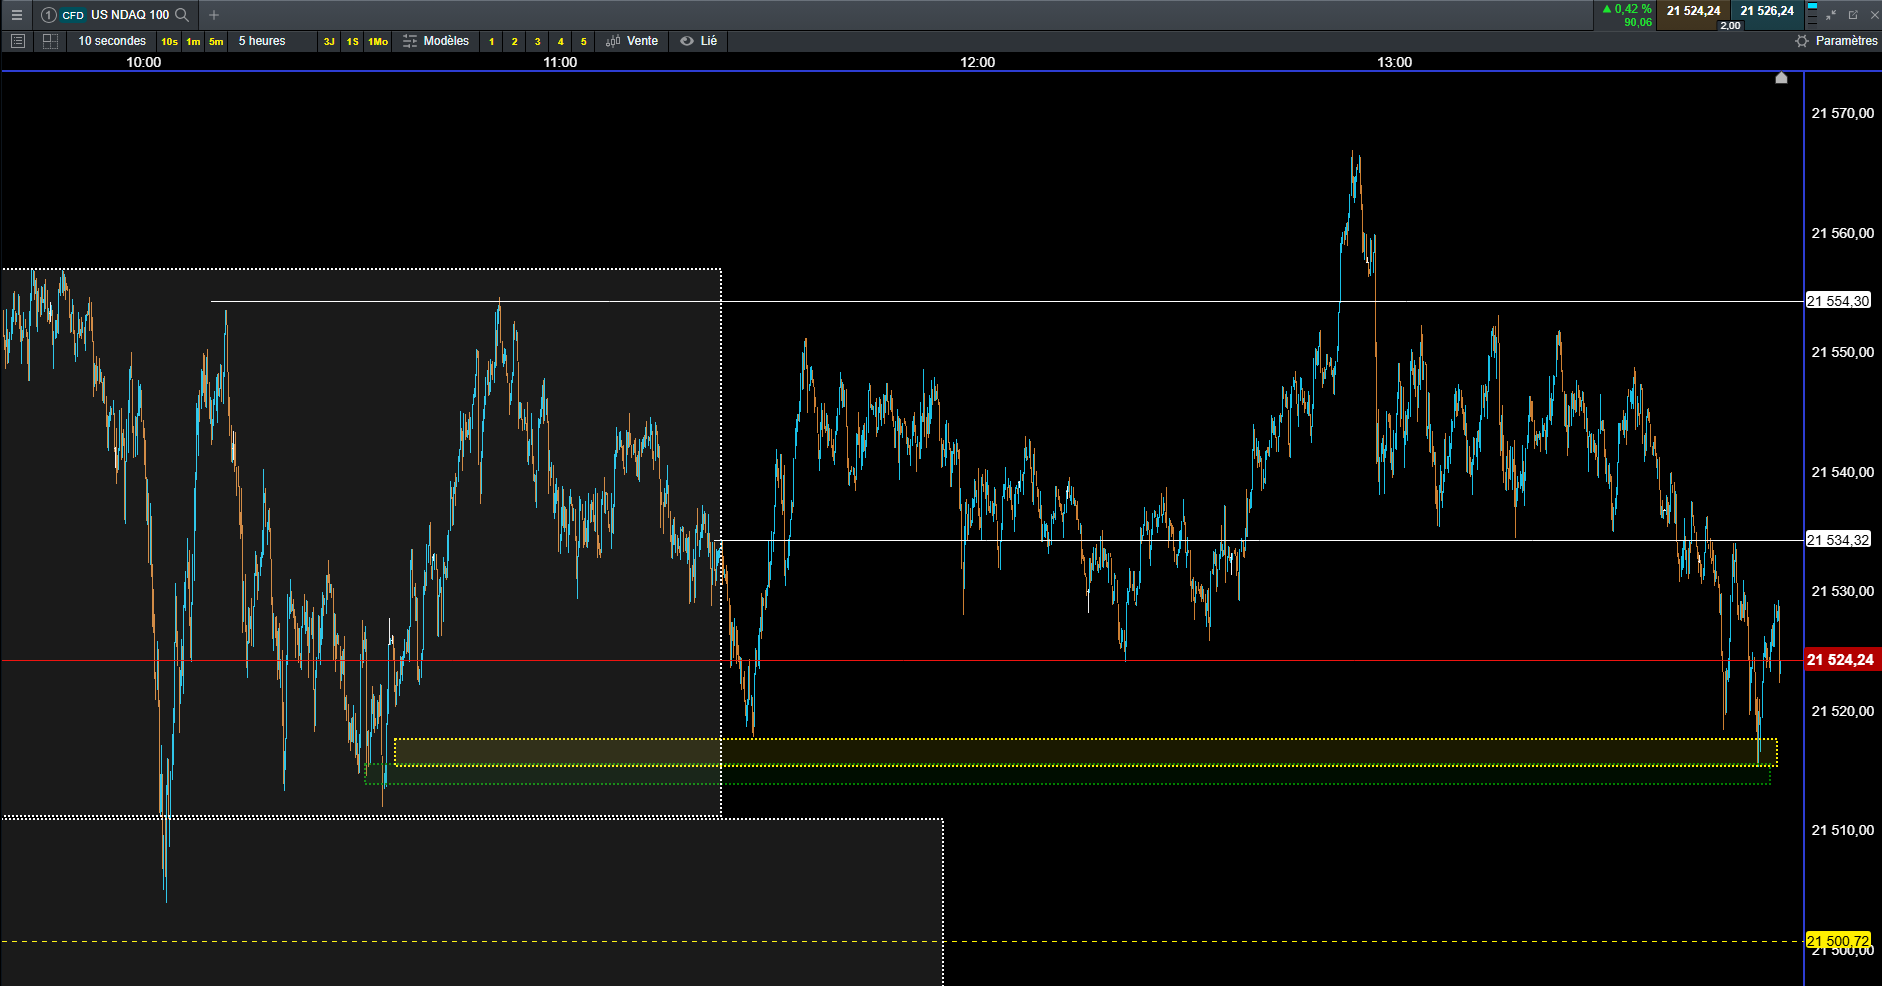Open the multi-chart grid layout icon
The width and height of the screenshot is (1882, 986).
(x=50, y=41)
